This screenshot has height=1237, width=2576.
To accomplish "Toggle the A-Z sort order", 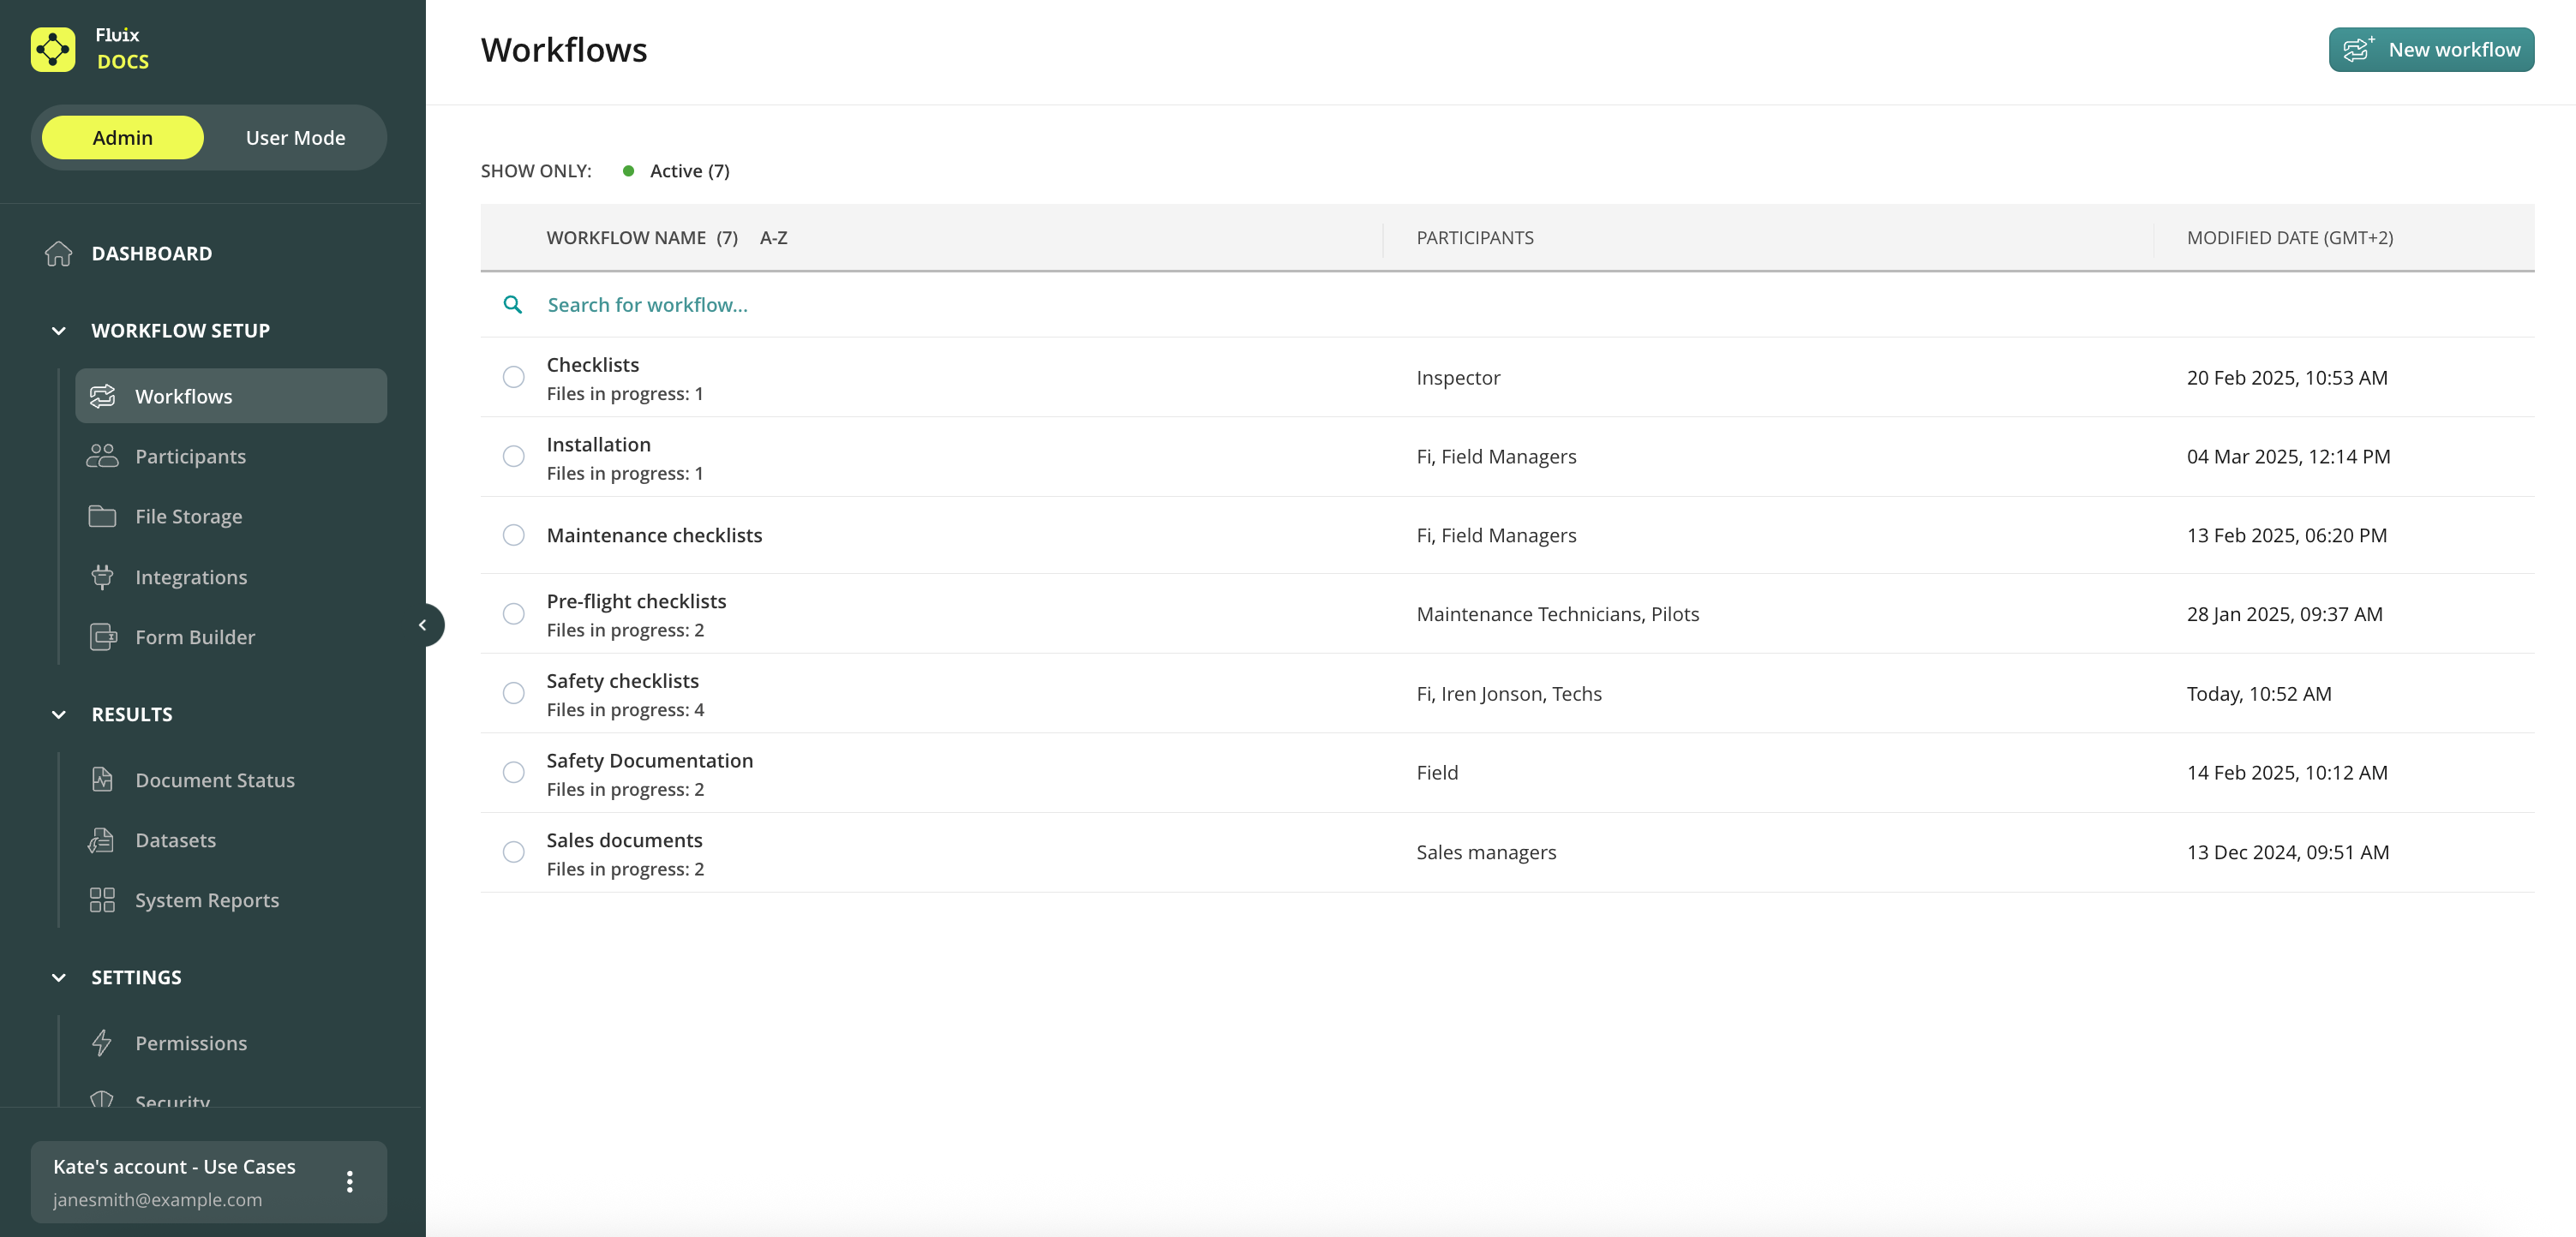I will coord(773,238).
